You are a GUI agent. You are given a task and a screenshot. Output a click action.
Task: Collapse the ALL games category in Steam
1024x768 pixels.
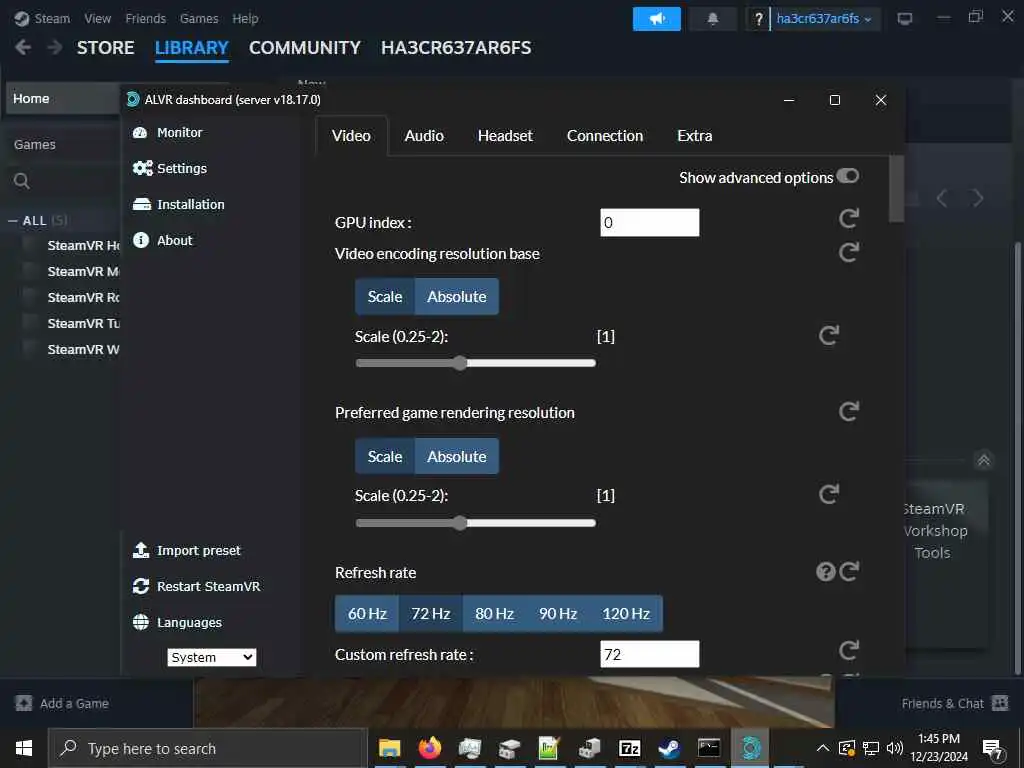coord(12,221)
